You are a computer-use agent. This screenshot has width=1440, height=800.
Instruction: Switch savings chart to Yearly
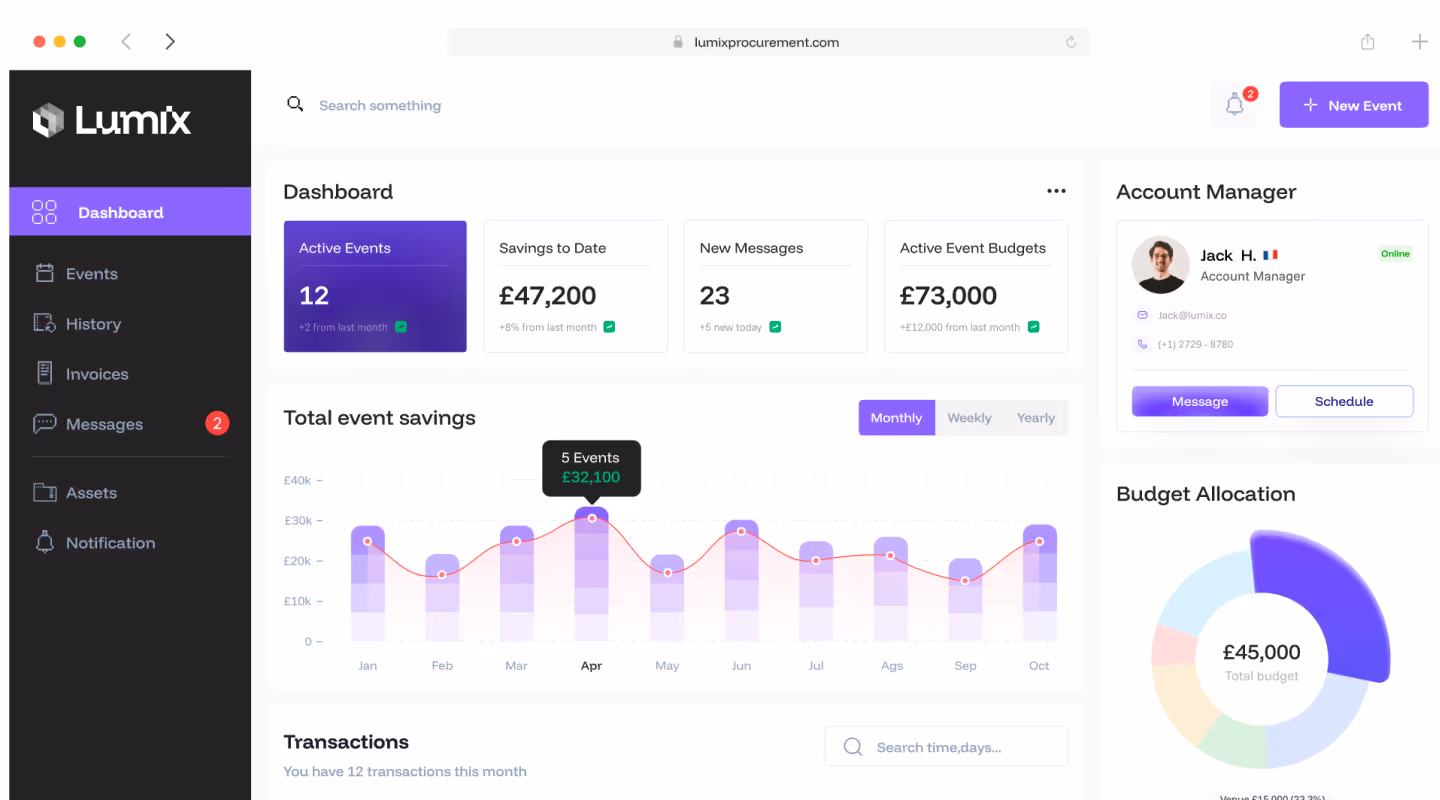pos(1036,418)
